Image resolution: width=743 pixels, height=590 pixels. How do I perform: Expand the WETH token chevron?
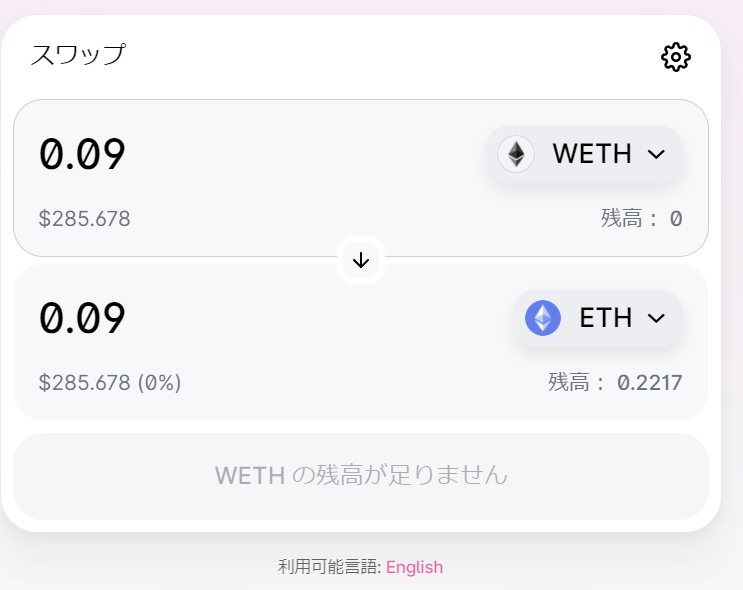pyautogui.click(x=656, y=154)
